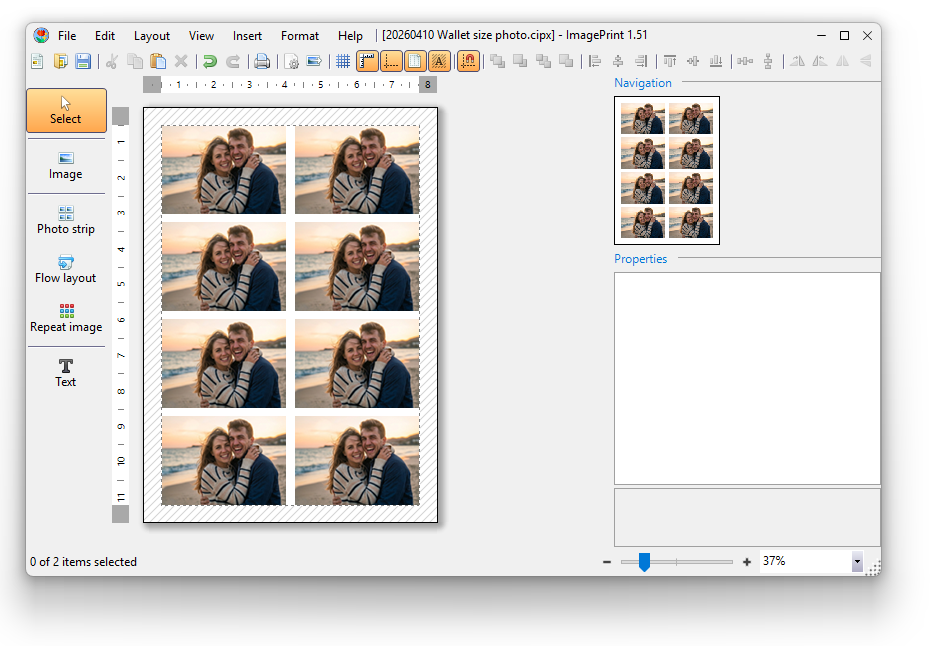The width and height of the screenshot is (945, 646).
Task: Undo the last action
Action: click(208, 61)
